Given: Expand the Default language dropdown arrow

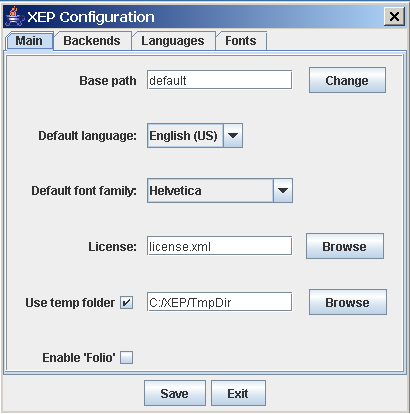Looking at the screenshot, I should pyautogui.click(x=233, y=135).
